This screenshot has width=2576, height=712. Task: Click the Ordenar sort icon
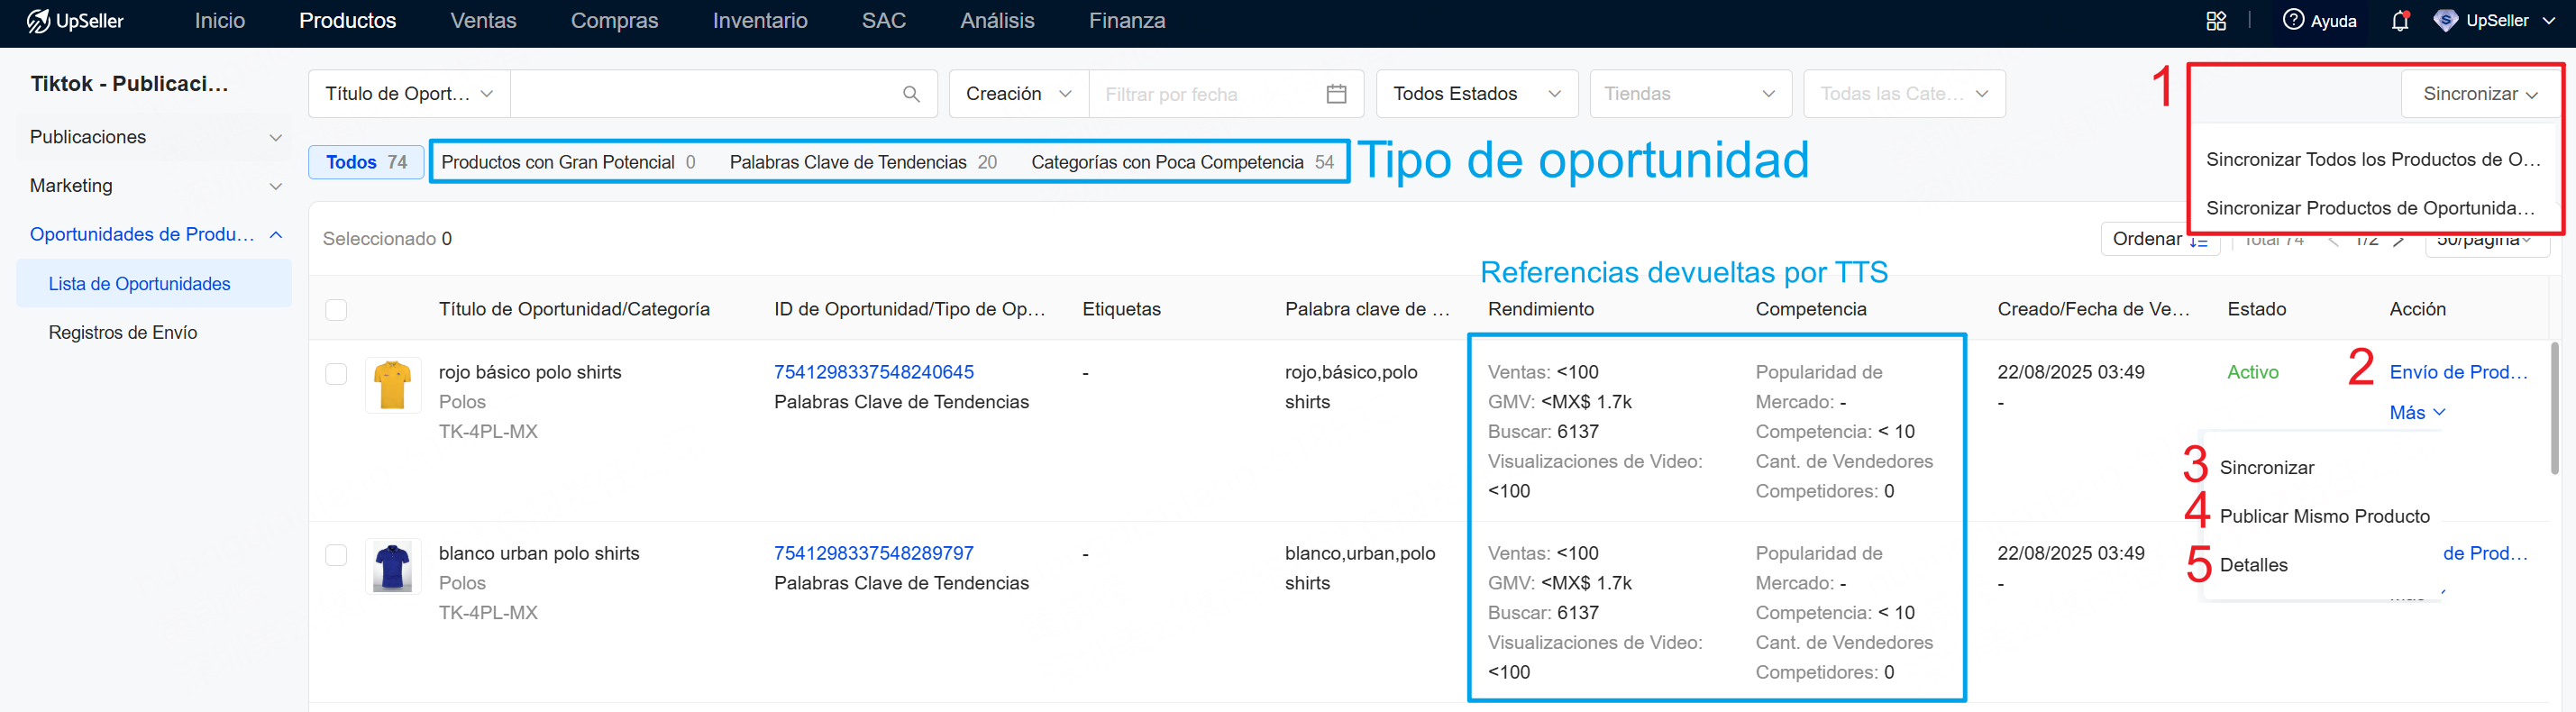coord(2198,240)
